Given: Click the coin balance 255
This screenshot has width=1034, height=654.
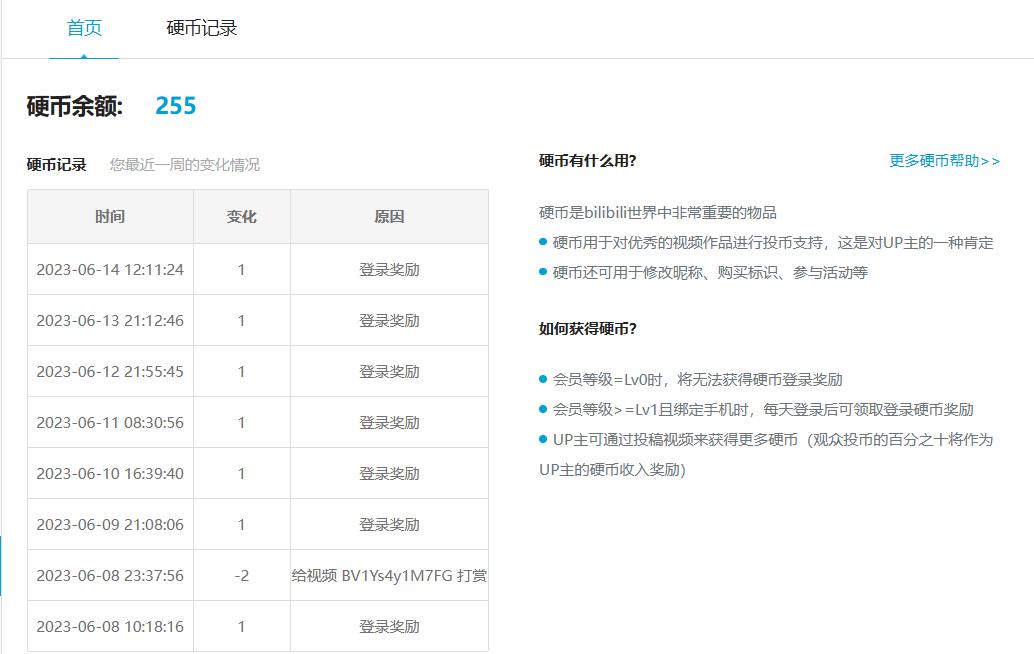Looking at the screenshot, I should coord(175,105).
